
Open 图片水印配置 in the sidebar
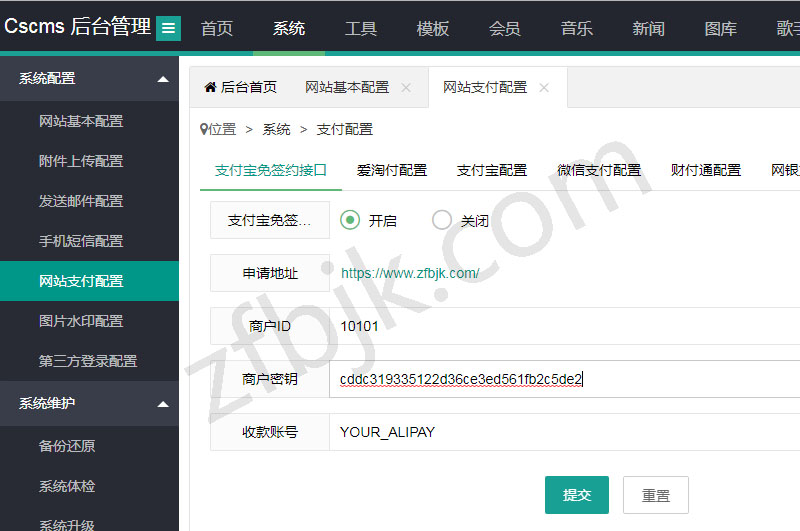(89, 321)
